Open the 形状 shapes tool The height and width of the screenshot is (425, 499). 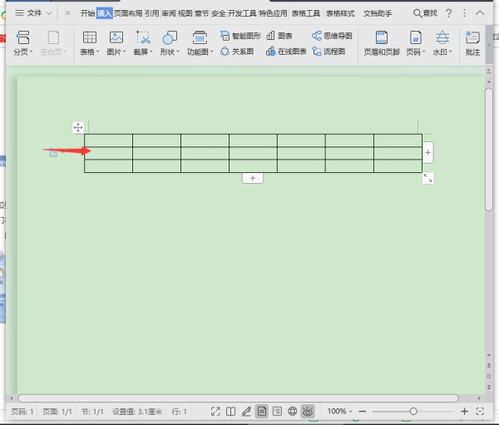(x=170, y=43)
